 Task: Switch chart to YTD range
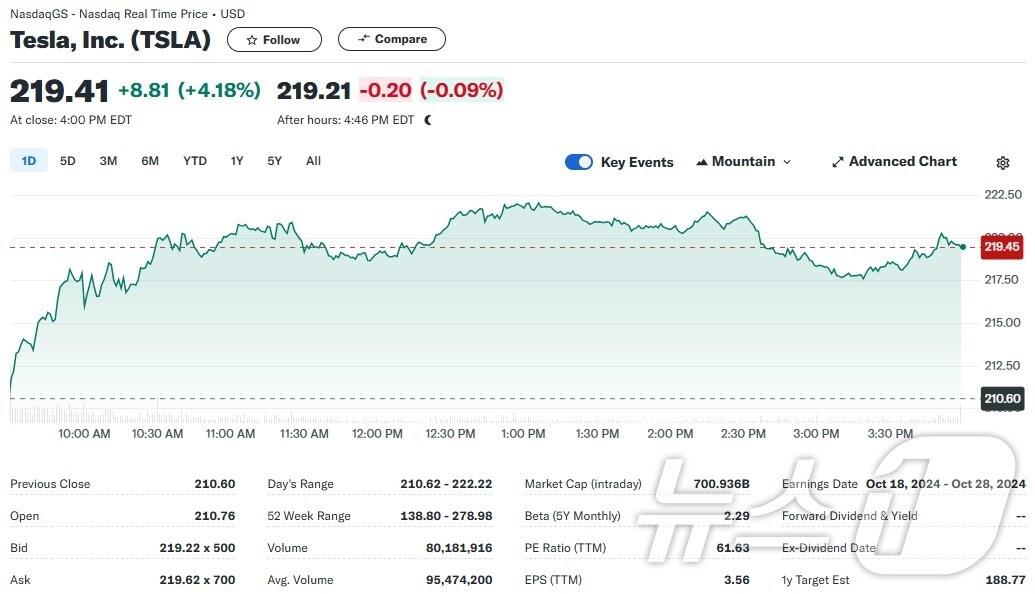195,161
